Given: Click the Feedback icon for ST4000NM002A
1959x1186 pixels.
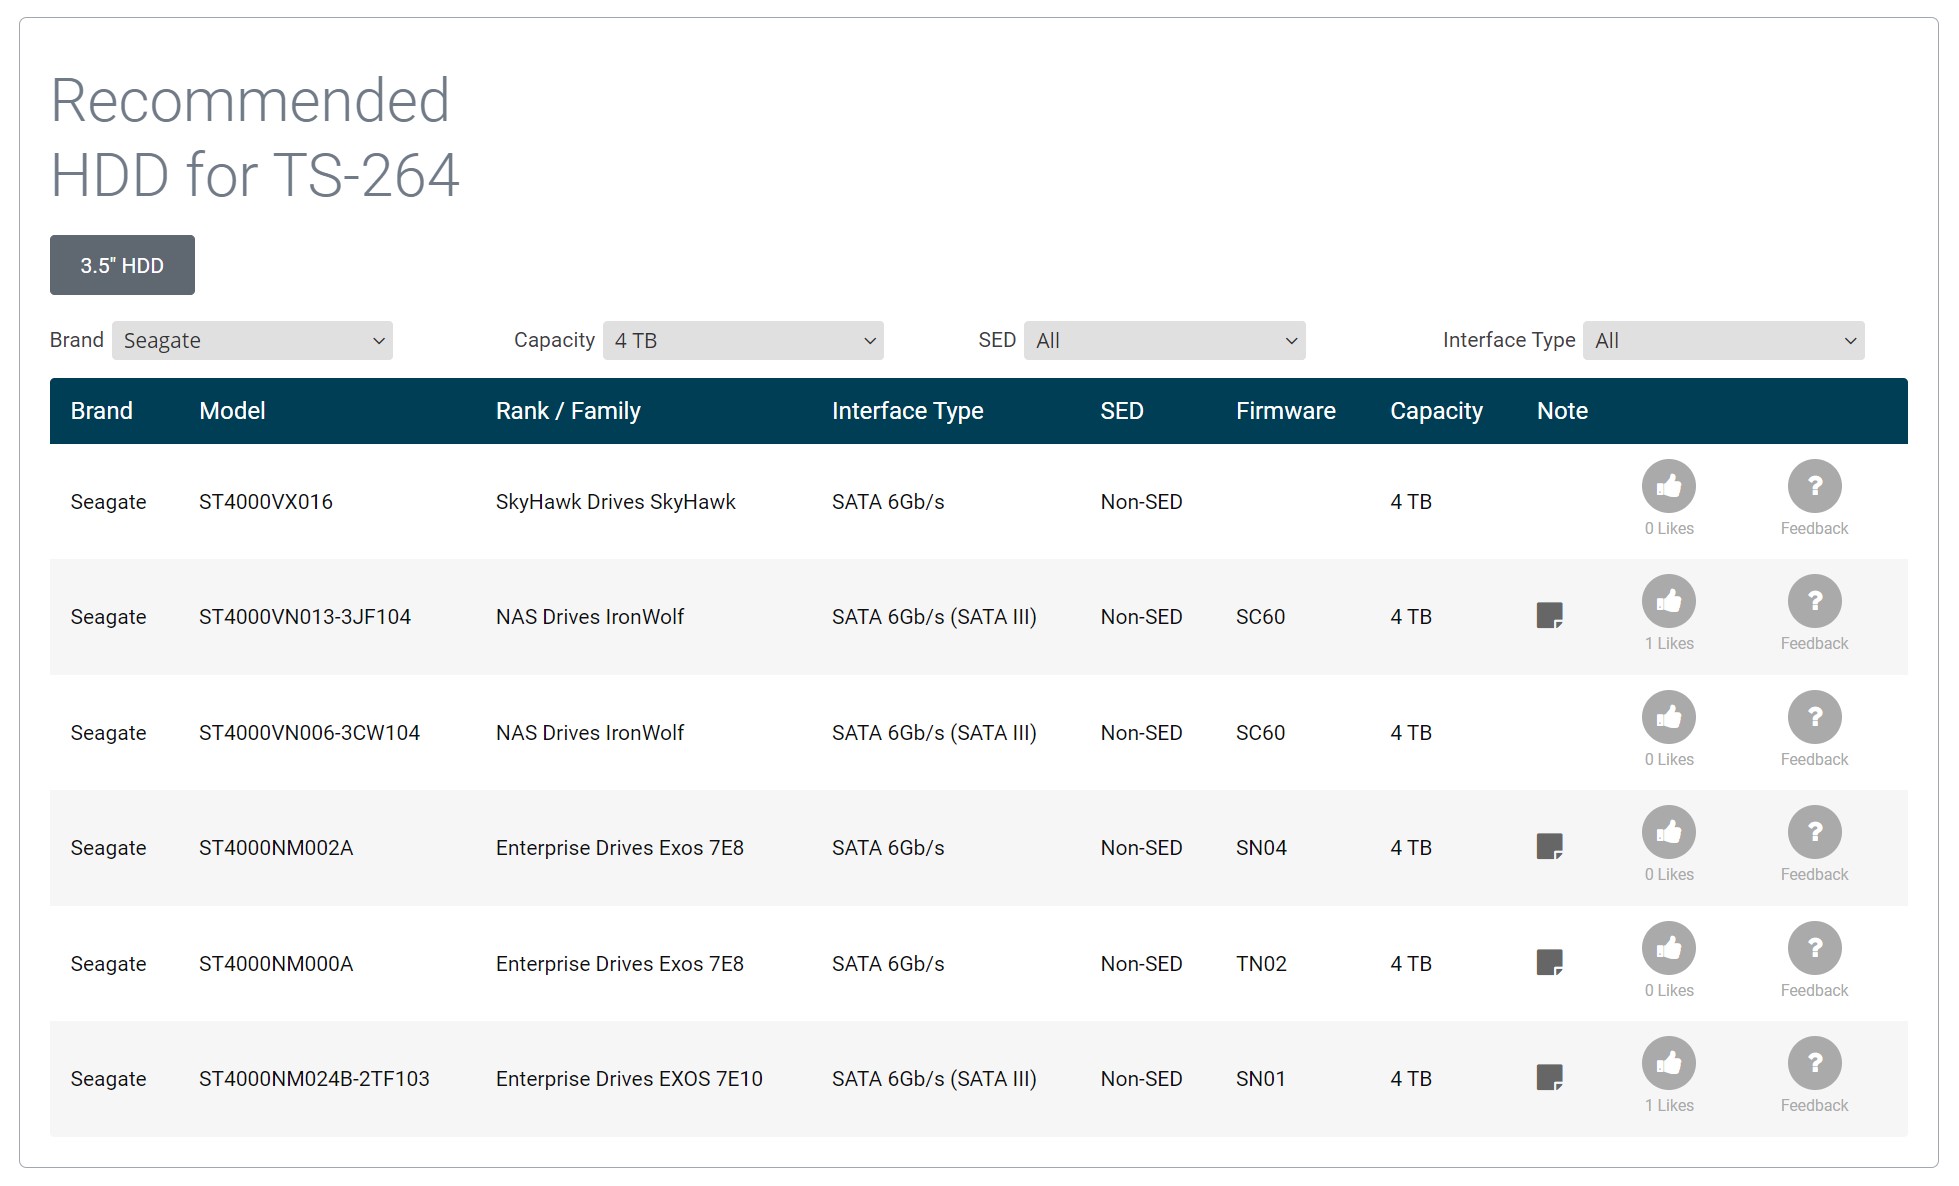Looking at the screenshot, I should [1814, 832].
